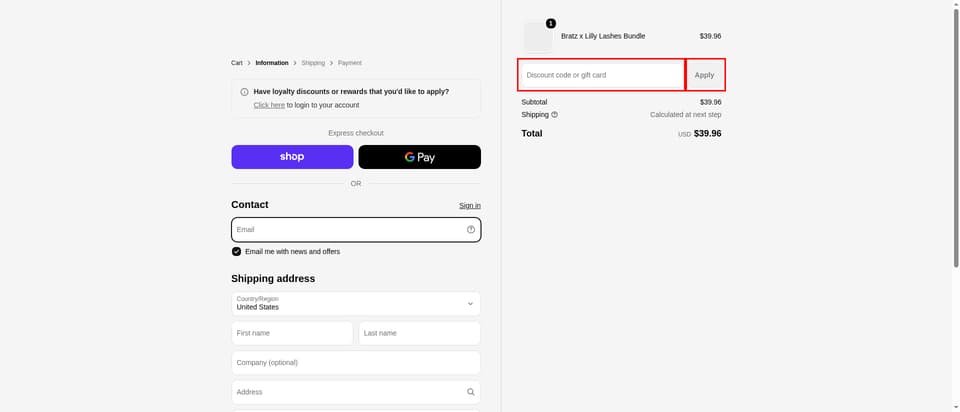Click the Address field search icon
960x412 pixels.
[471, 392]
